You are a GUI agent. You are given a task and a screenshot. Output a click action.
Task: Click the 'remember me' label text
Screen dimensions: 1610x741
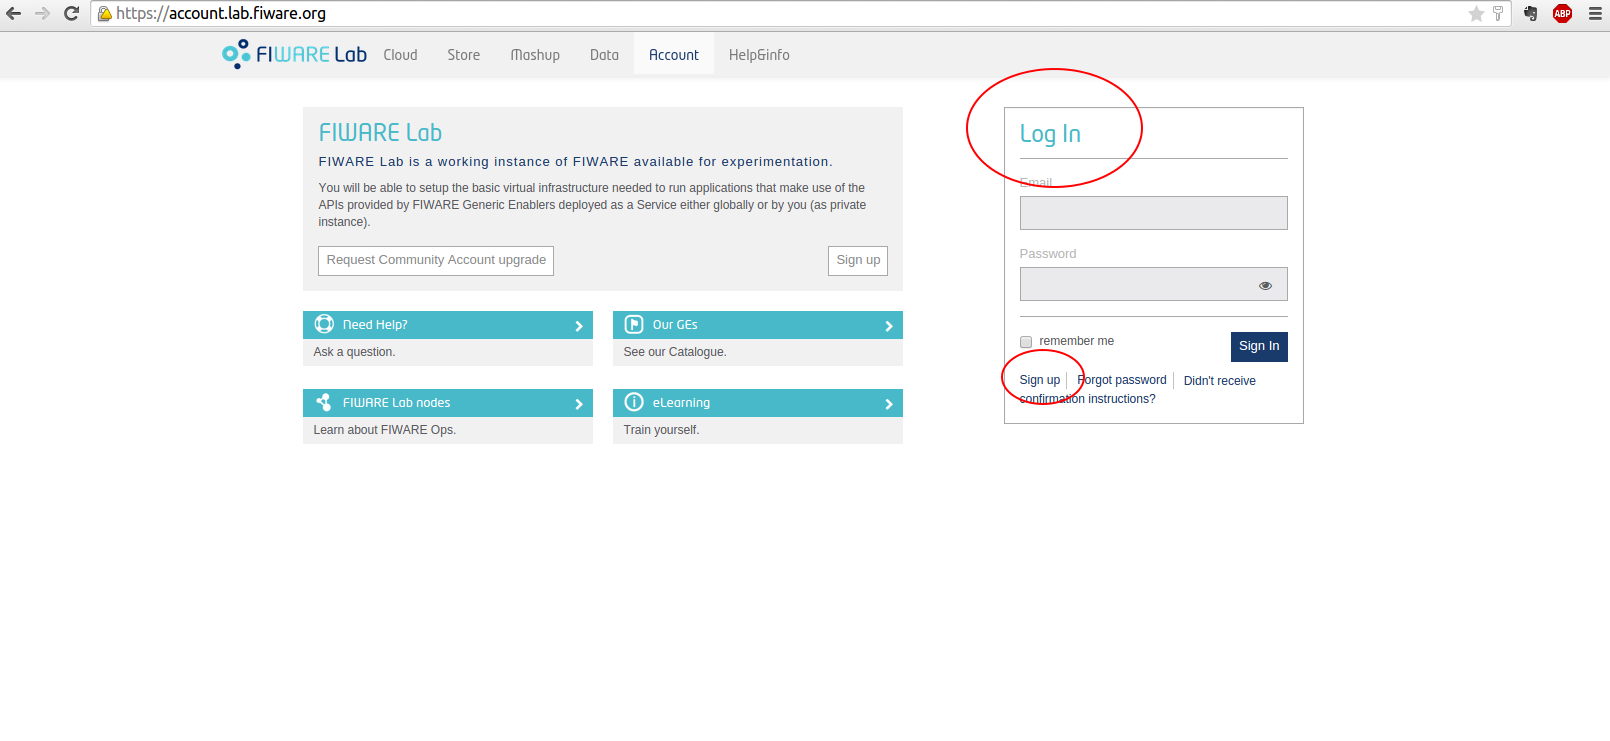[1076, 341]
